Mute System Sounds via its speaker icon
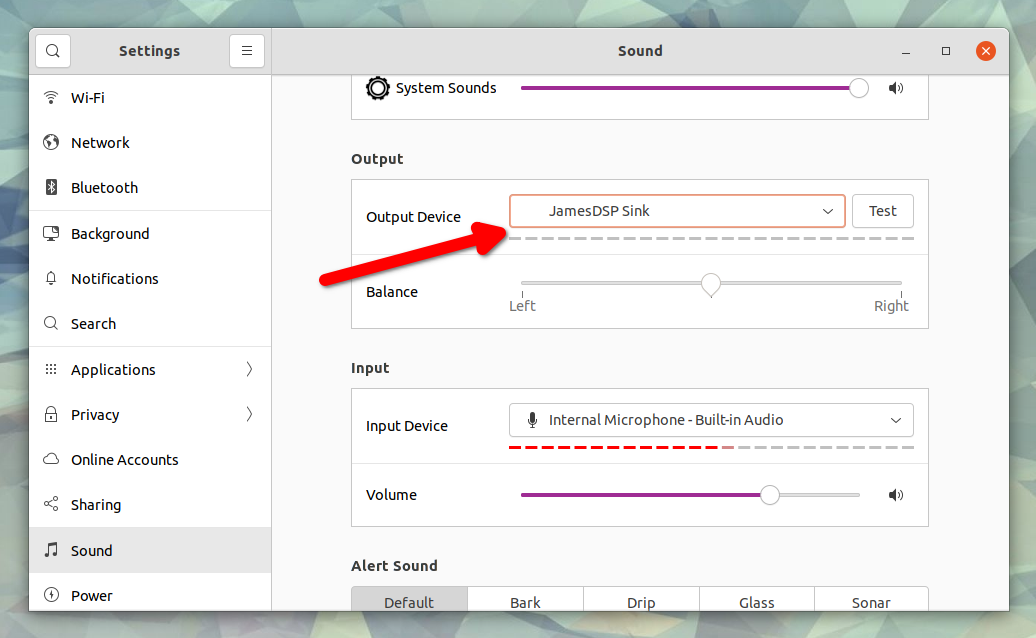 click(895, 88)
